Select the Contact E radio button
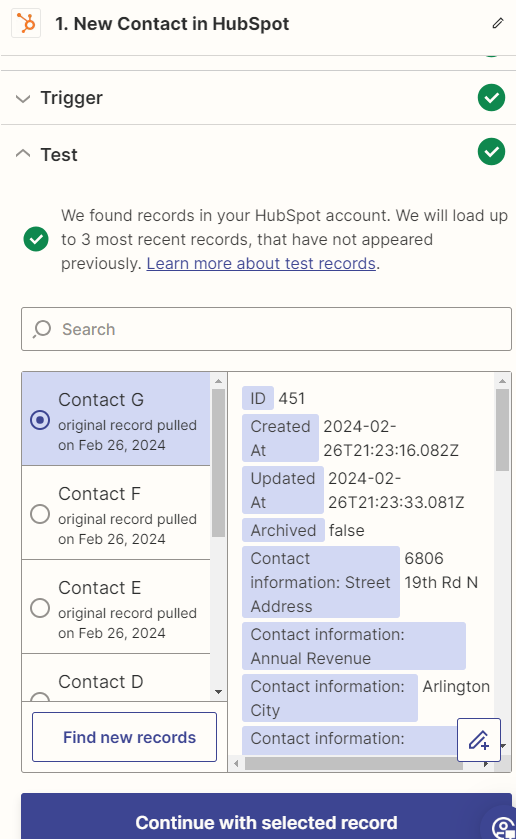Viewport: 516px width, 839px height. (40, 608)
